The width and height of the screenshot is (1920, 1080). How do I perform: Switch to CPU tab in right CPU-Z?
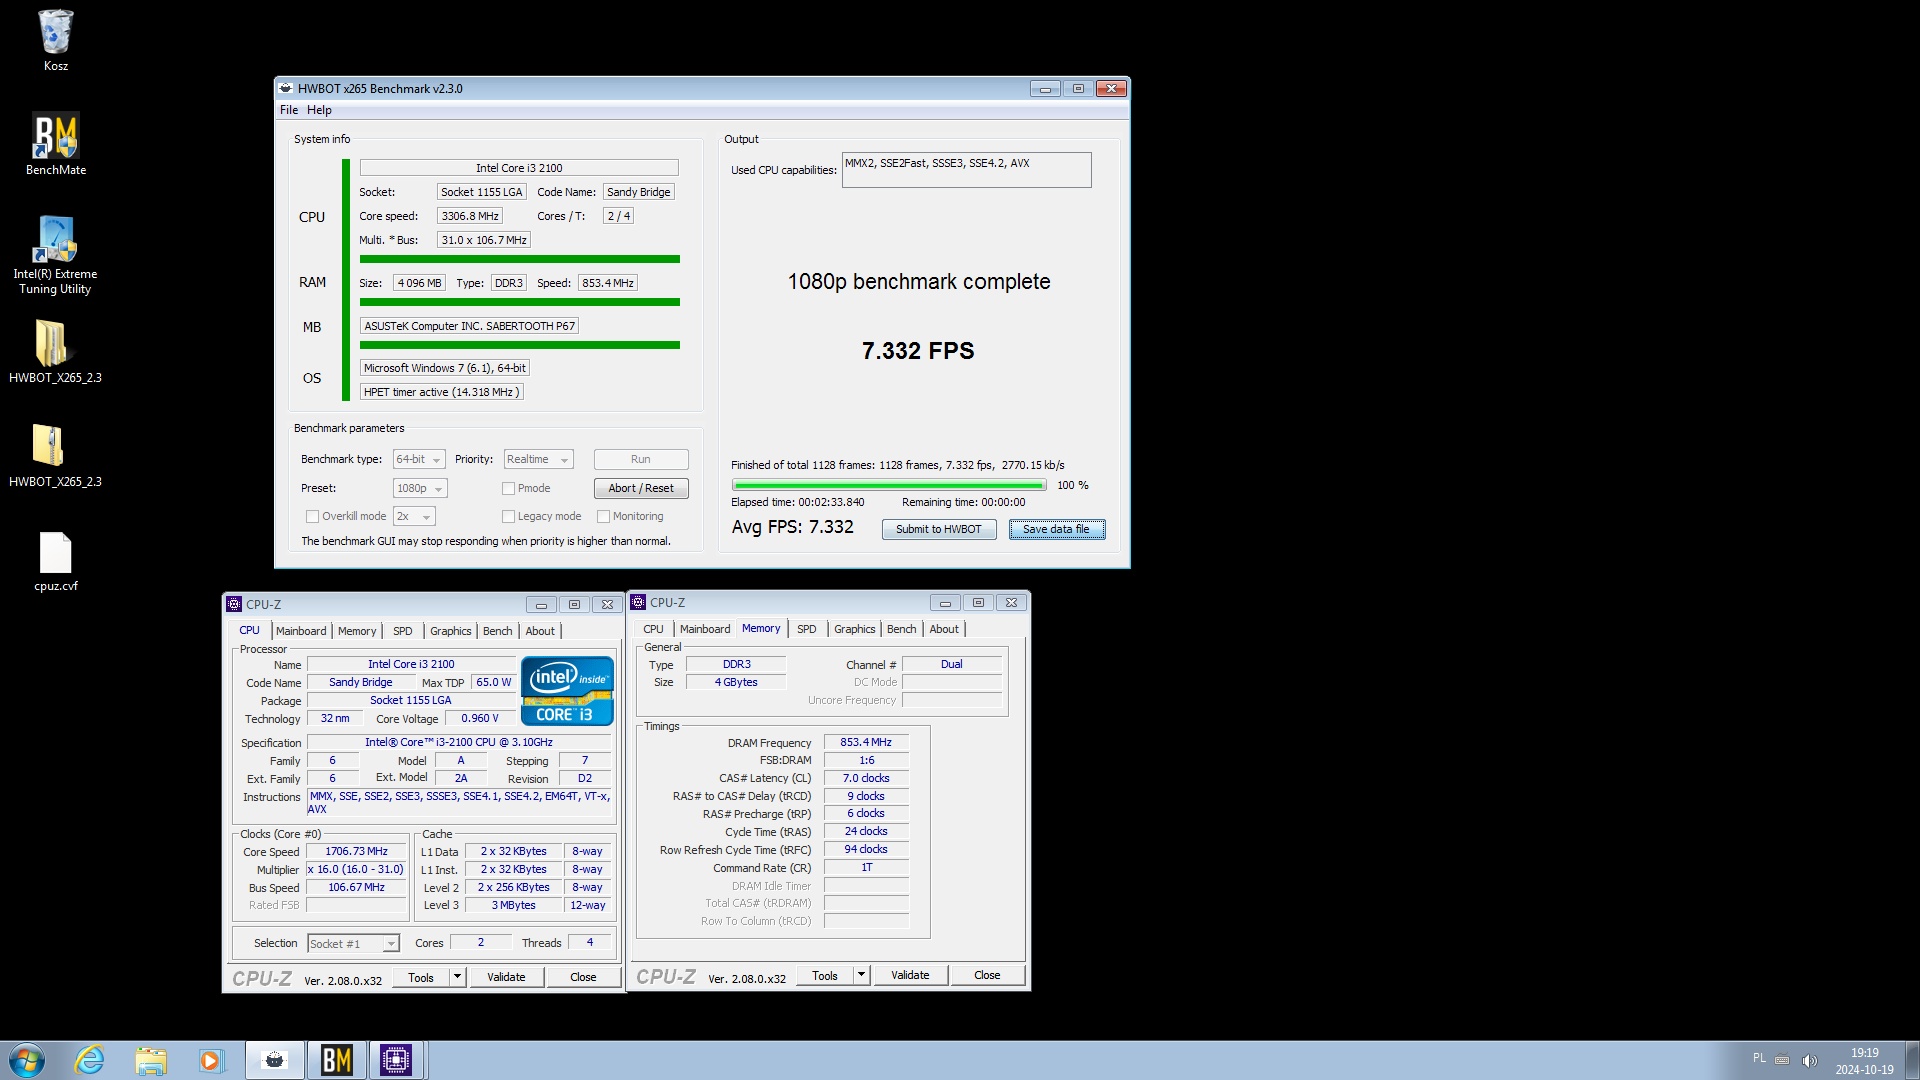(x=653, y=629)
